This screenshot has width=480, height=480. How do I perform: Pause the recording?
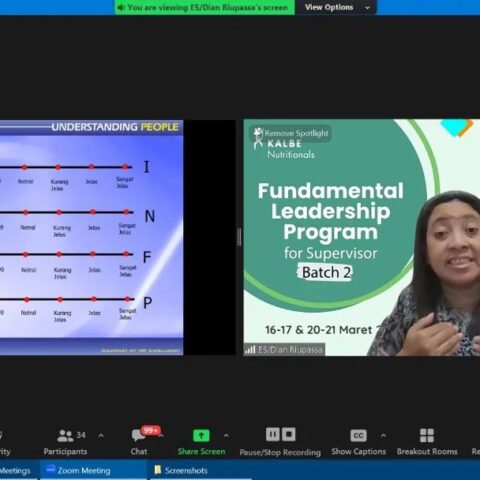pos(272,434)
